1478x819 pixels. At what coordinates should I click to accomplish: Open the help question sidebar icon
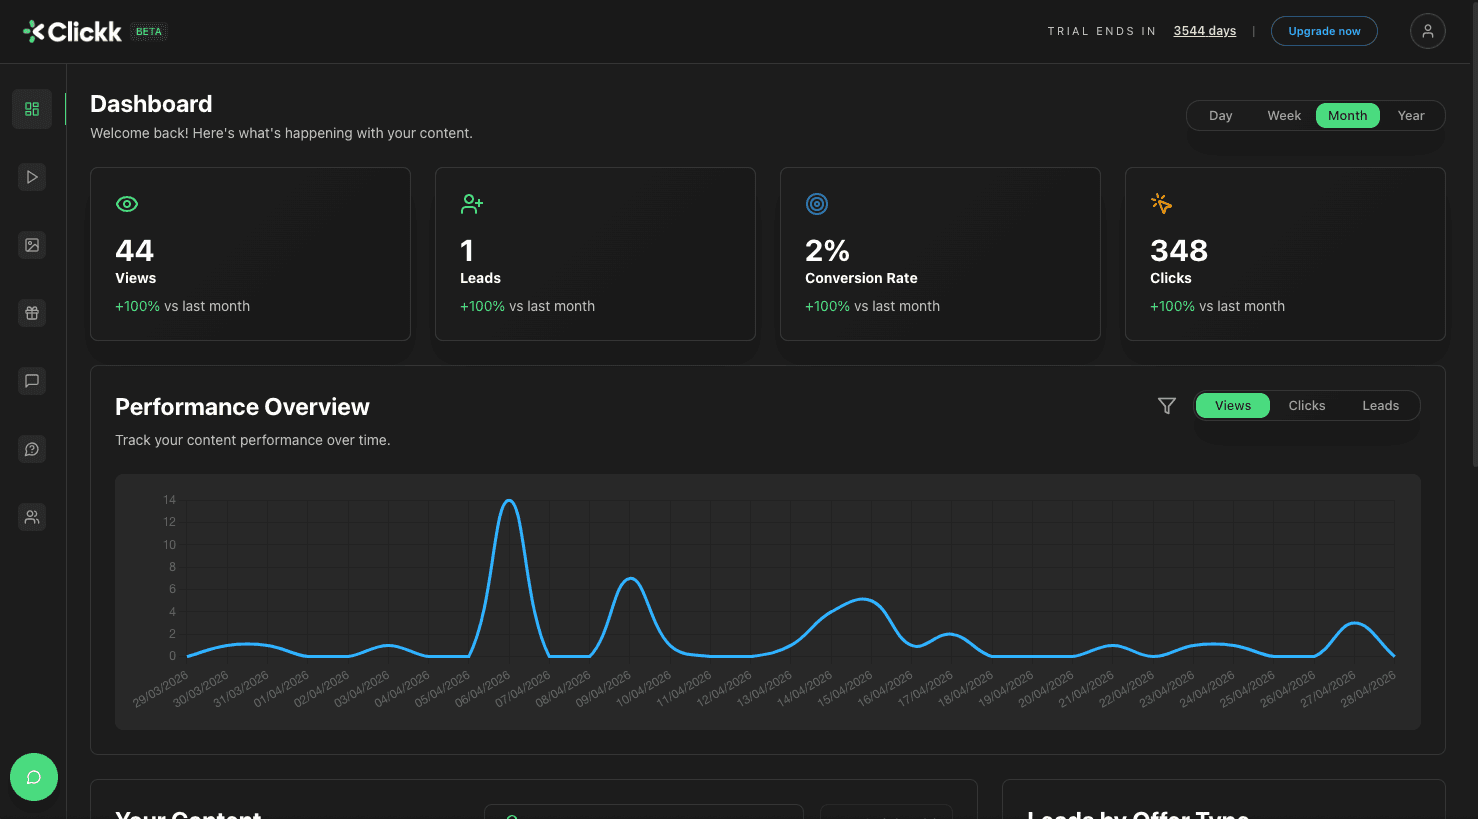click(x=32, y=449)
